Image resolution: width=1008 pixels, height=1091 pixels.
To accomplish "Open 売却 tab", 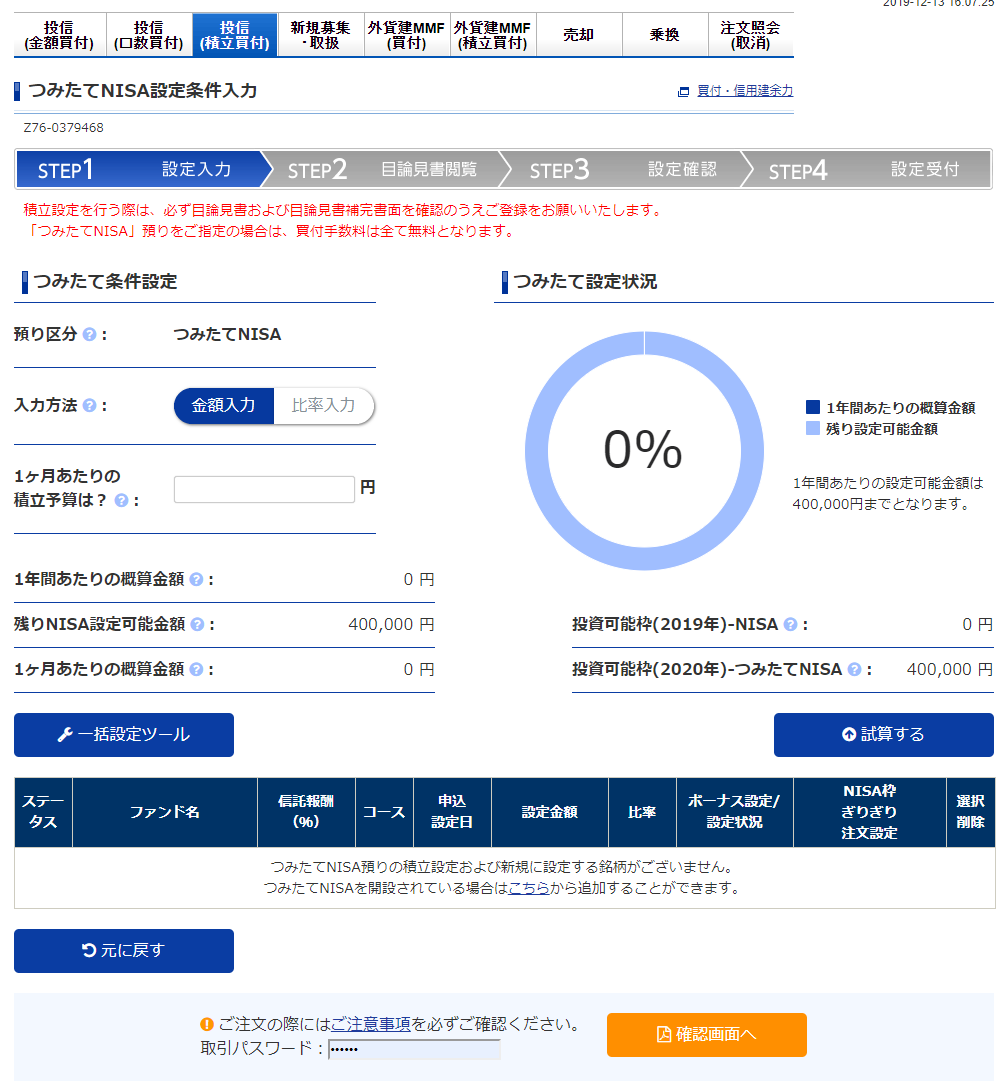I will pos(579,35).
